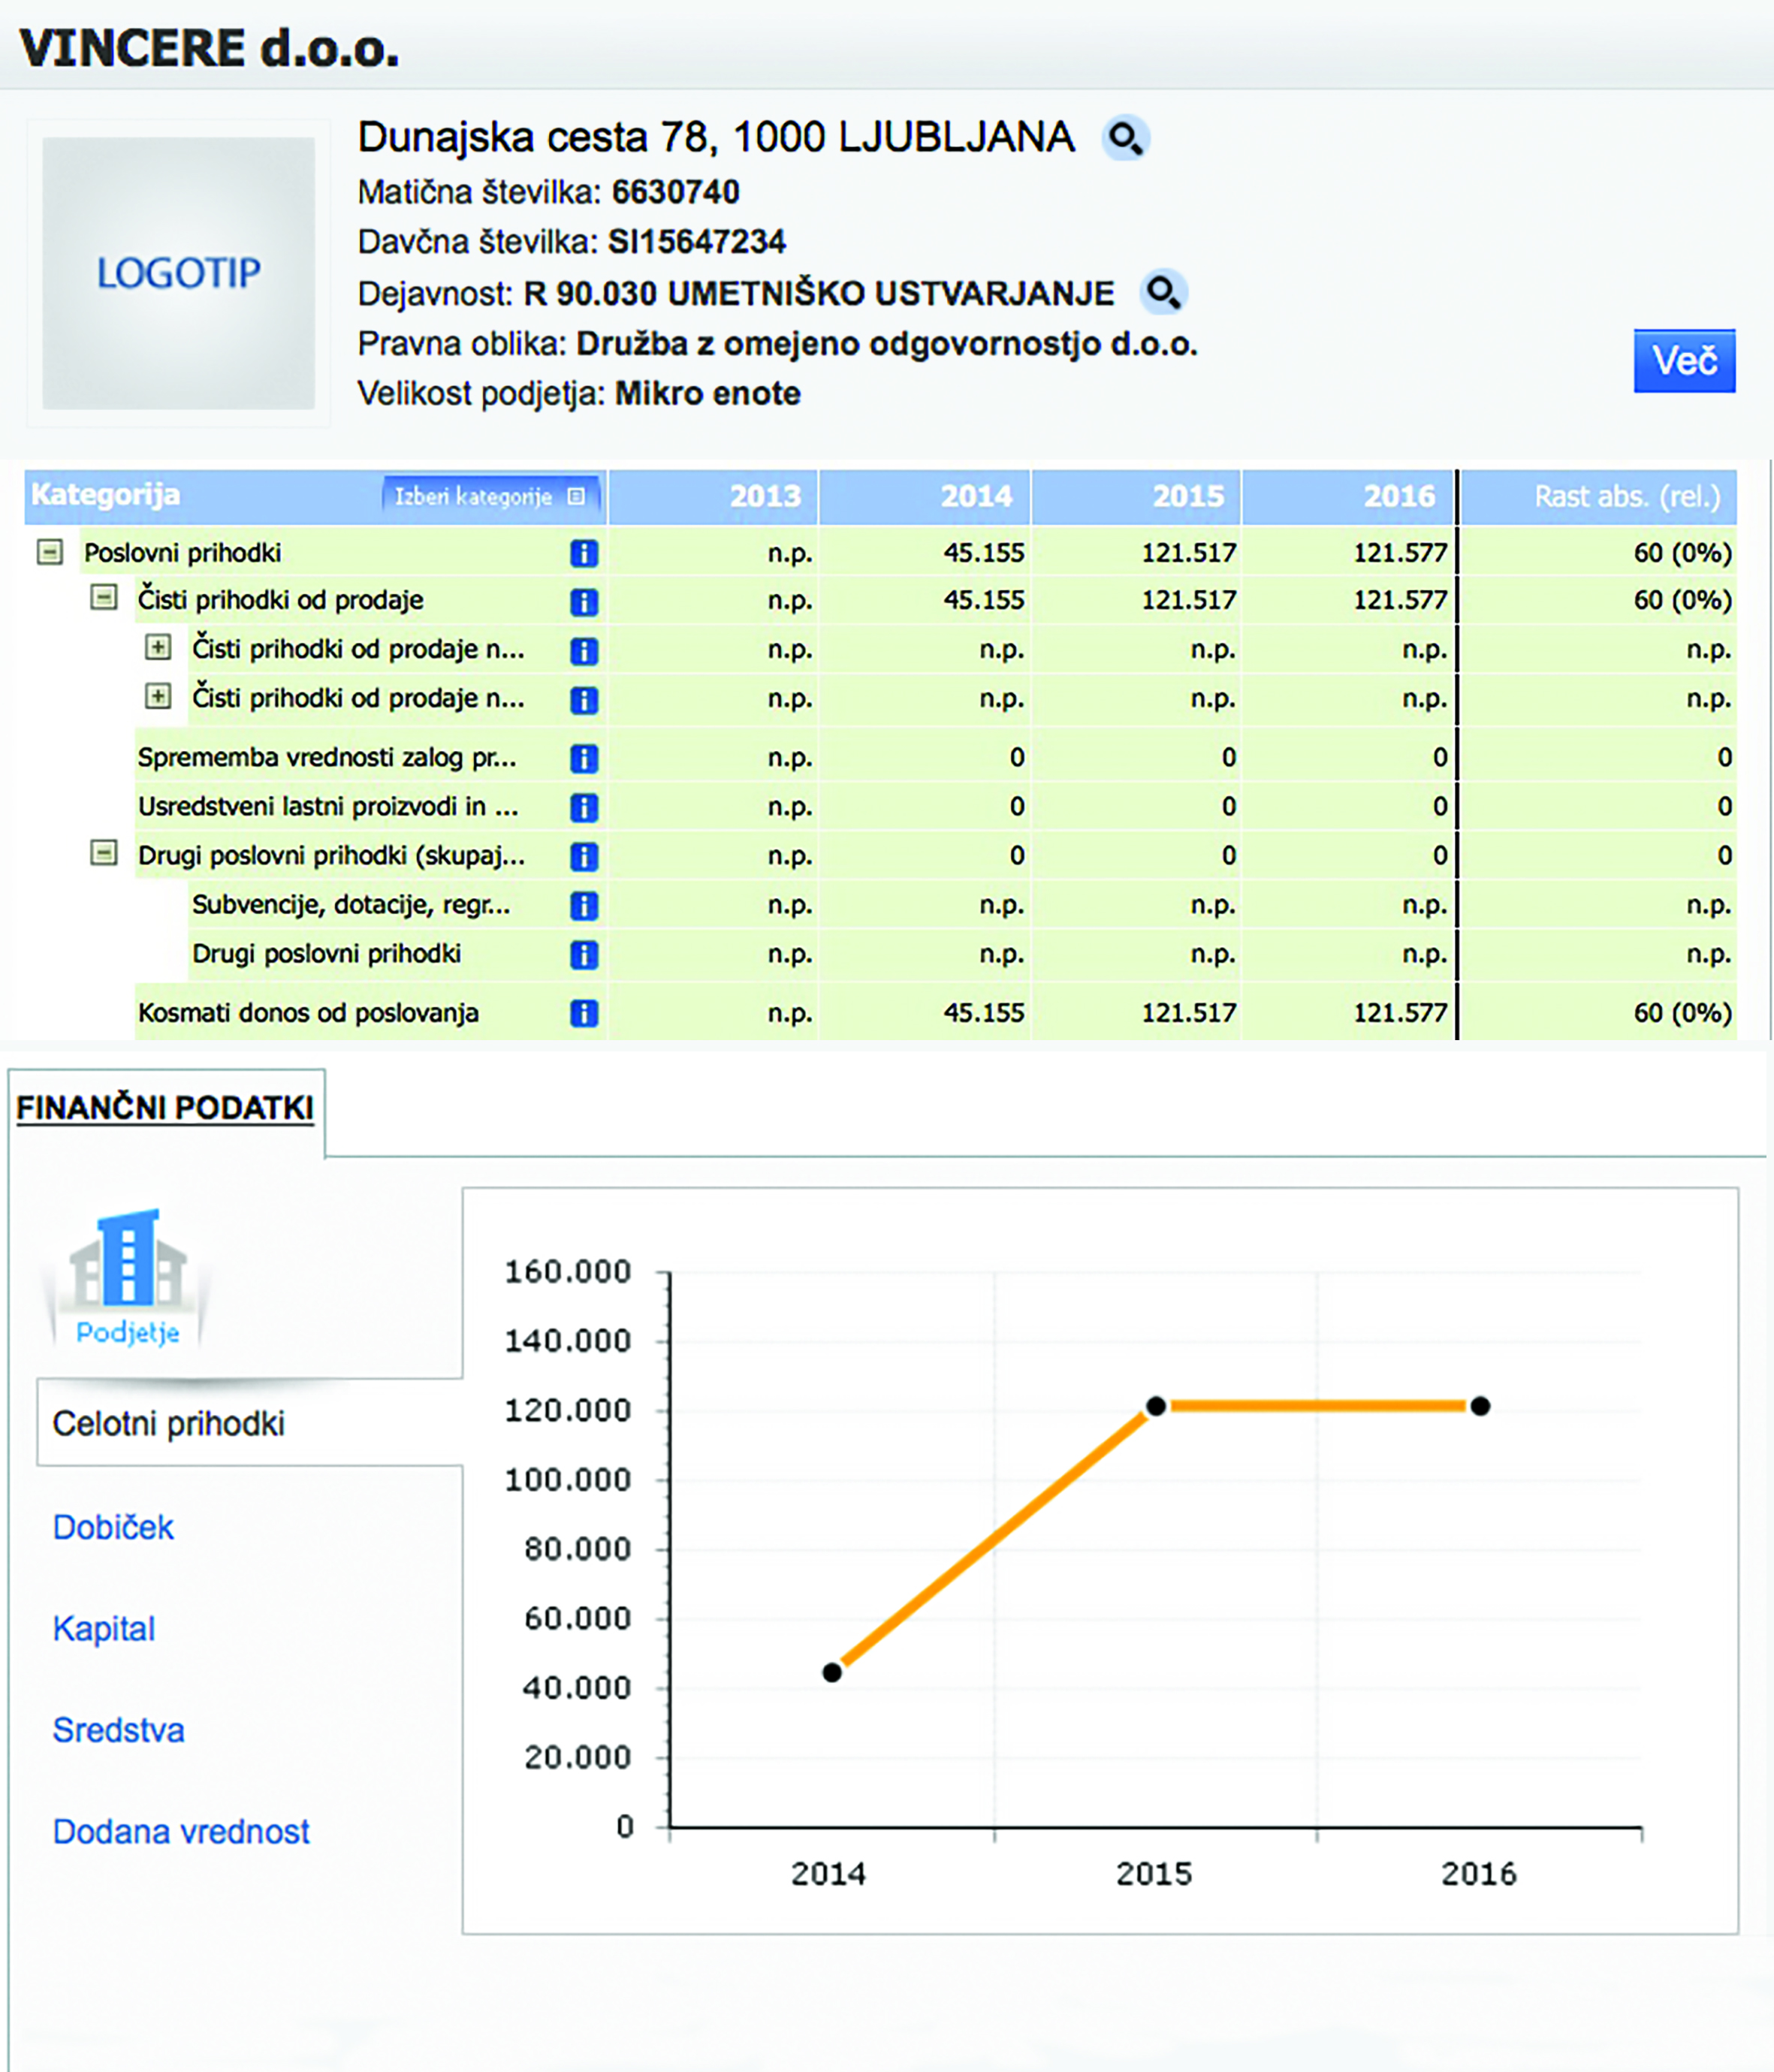Click the 2015 column header

coord(1137,496)
